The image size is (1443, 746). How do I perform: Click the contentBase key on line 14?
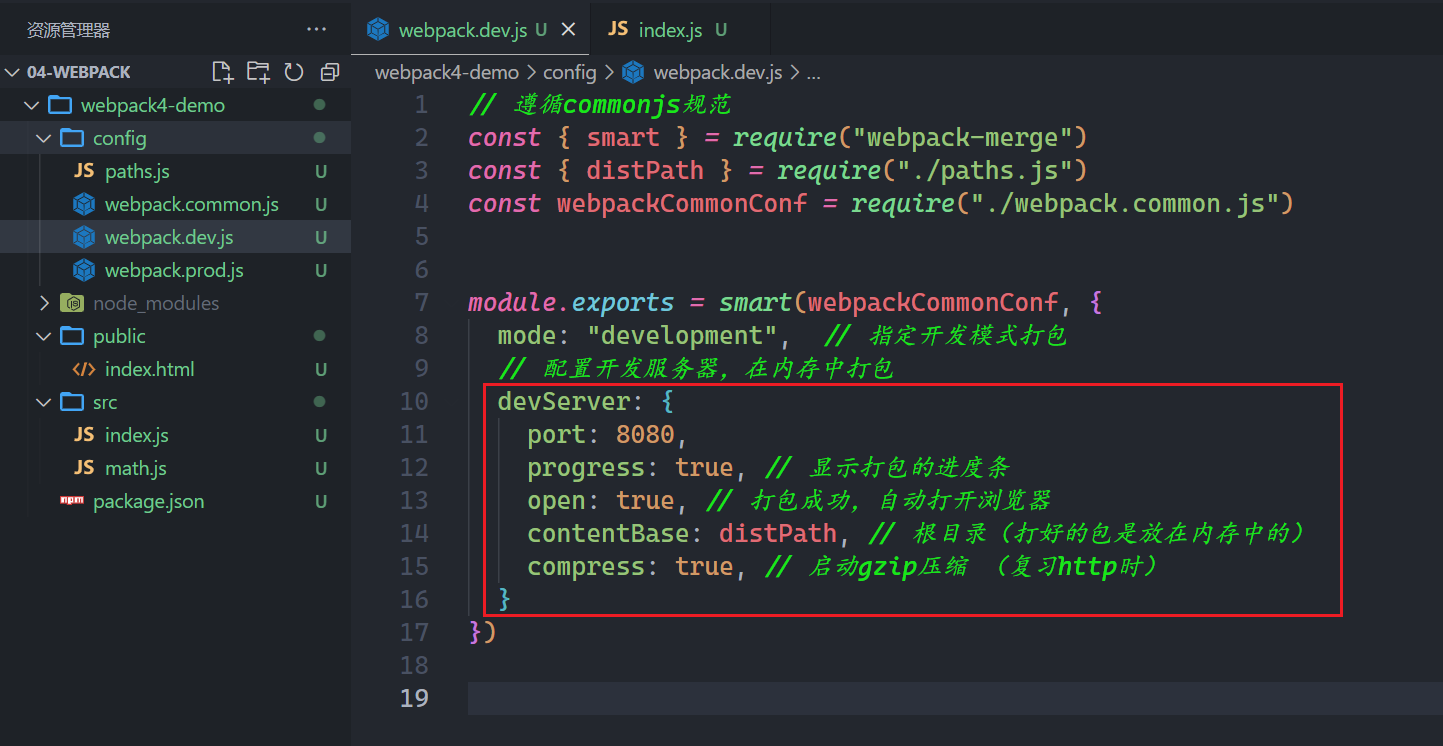pos(608,533)
